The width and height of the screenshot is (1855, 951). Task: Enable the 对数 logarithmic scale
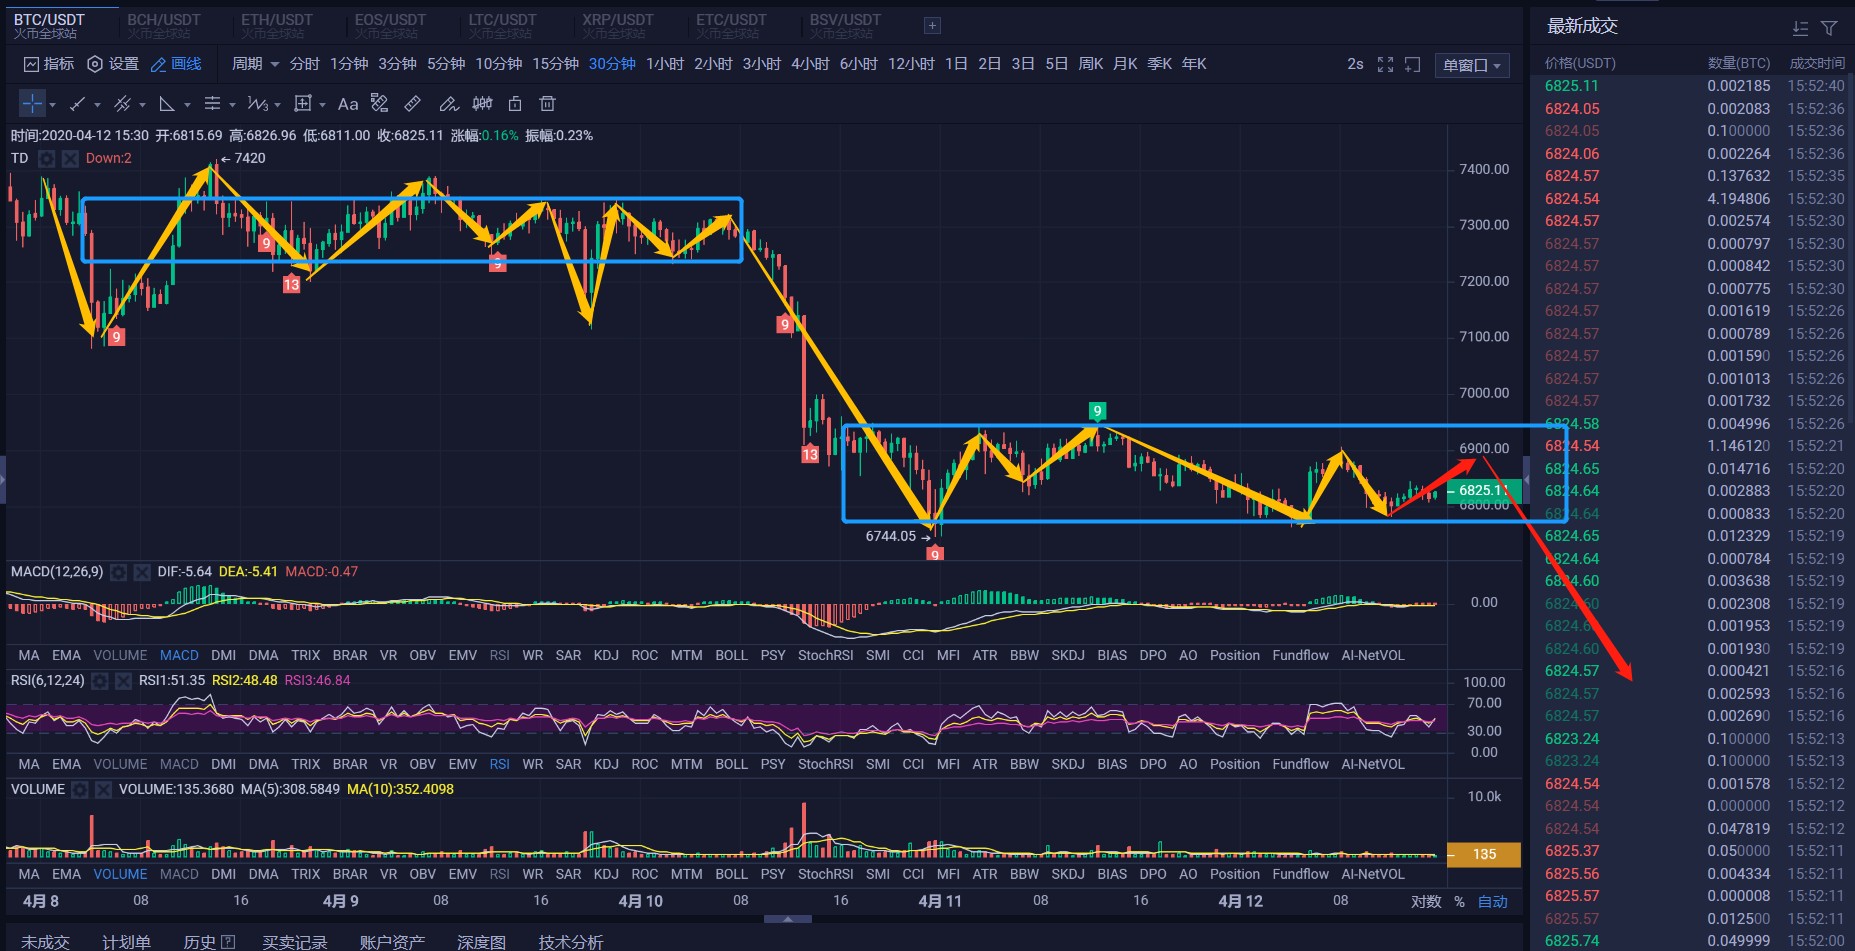tap(1426, 901)
